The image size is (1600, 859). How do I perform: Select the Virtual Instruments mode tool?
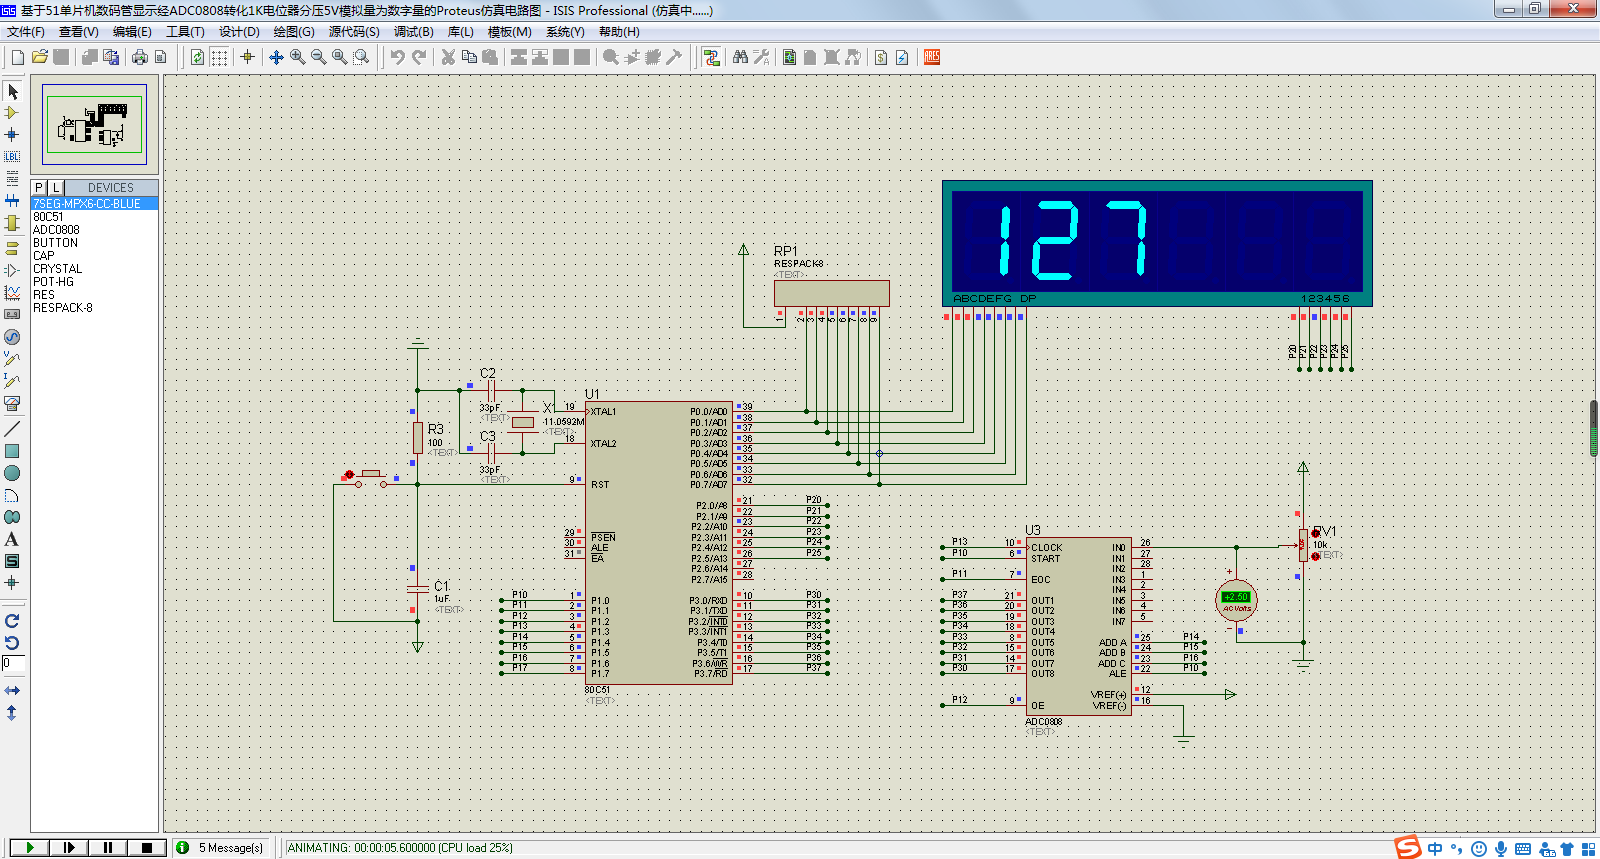pos(12,403)
